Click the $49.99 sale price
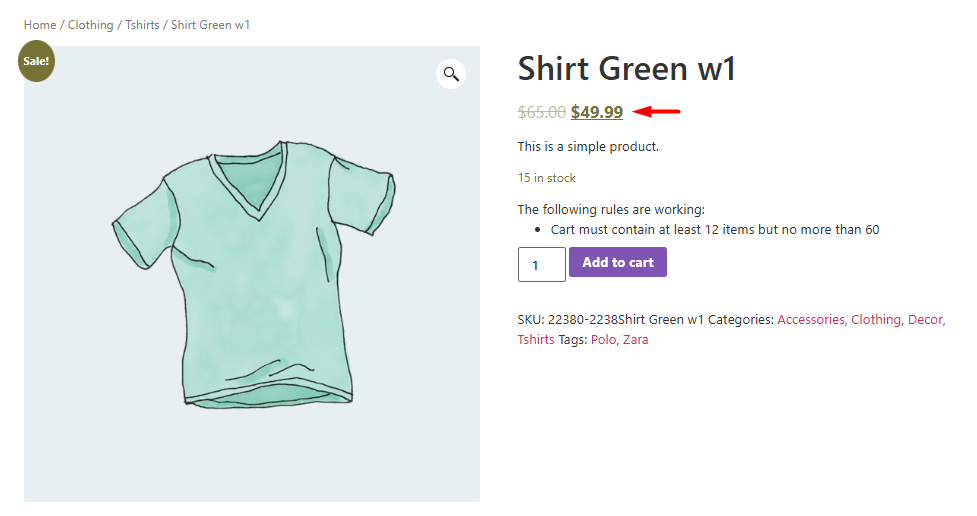The image size is (977, 516). 597,112
